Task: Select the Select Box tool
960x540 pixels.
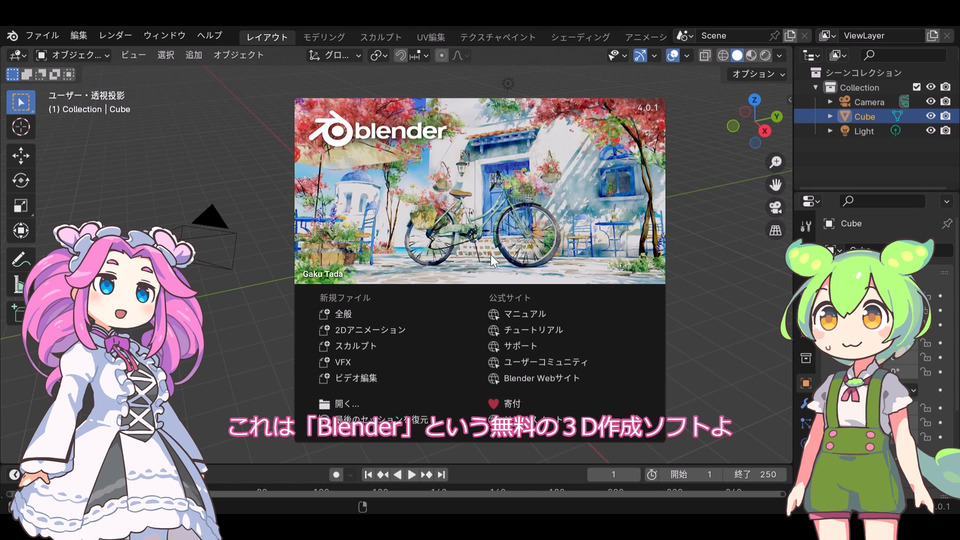Action: (21, 102)
